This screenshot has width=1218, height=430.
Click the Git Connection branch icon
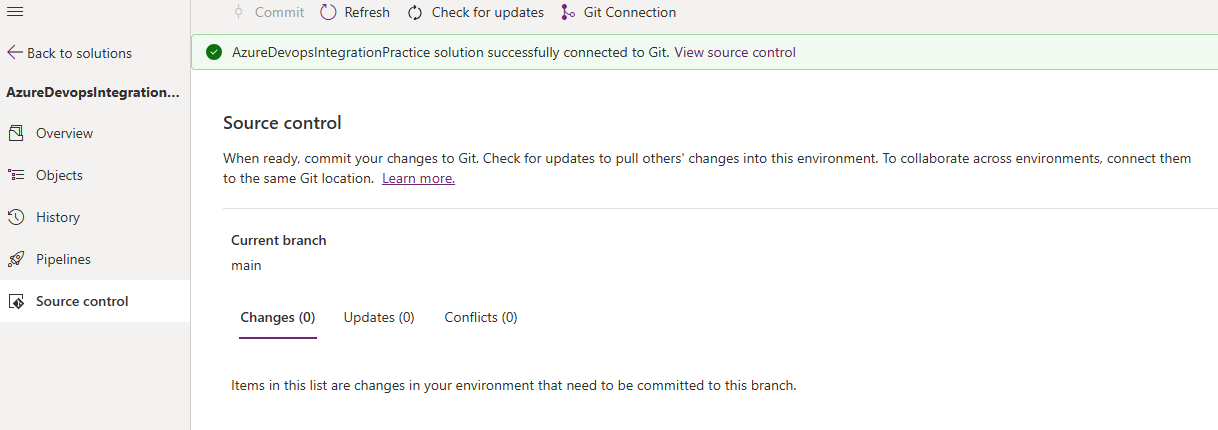click(568, 13)
